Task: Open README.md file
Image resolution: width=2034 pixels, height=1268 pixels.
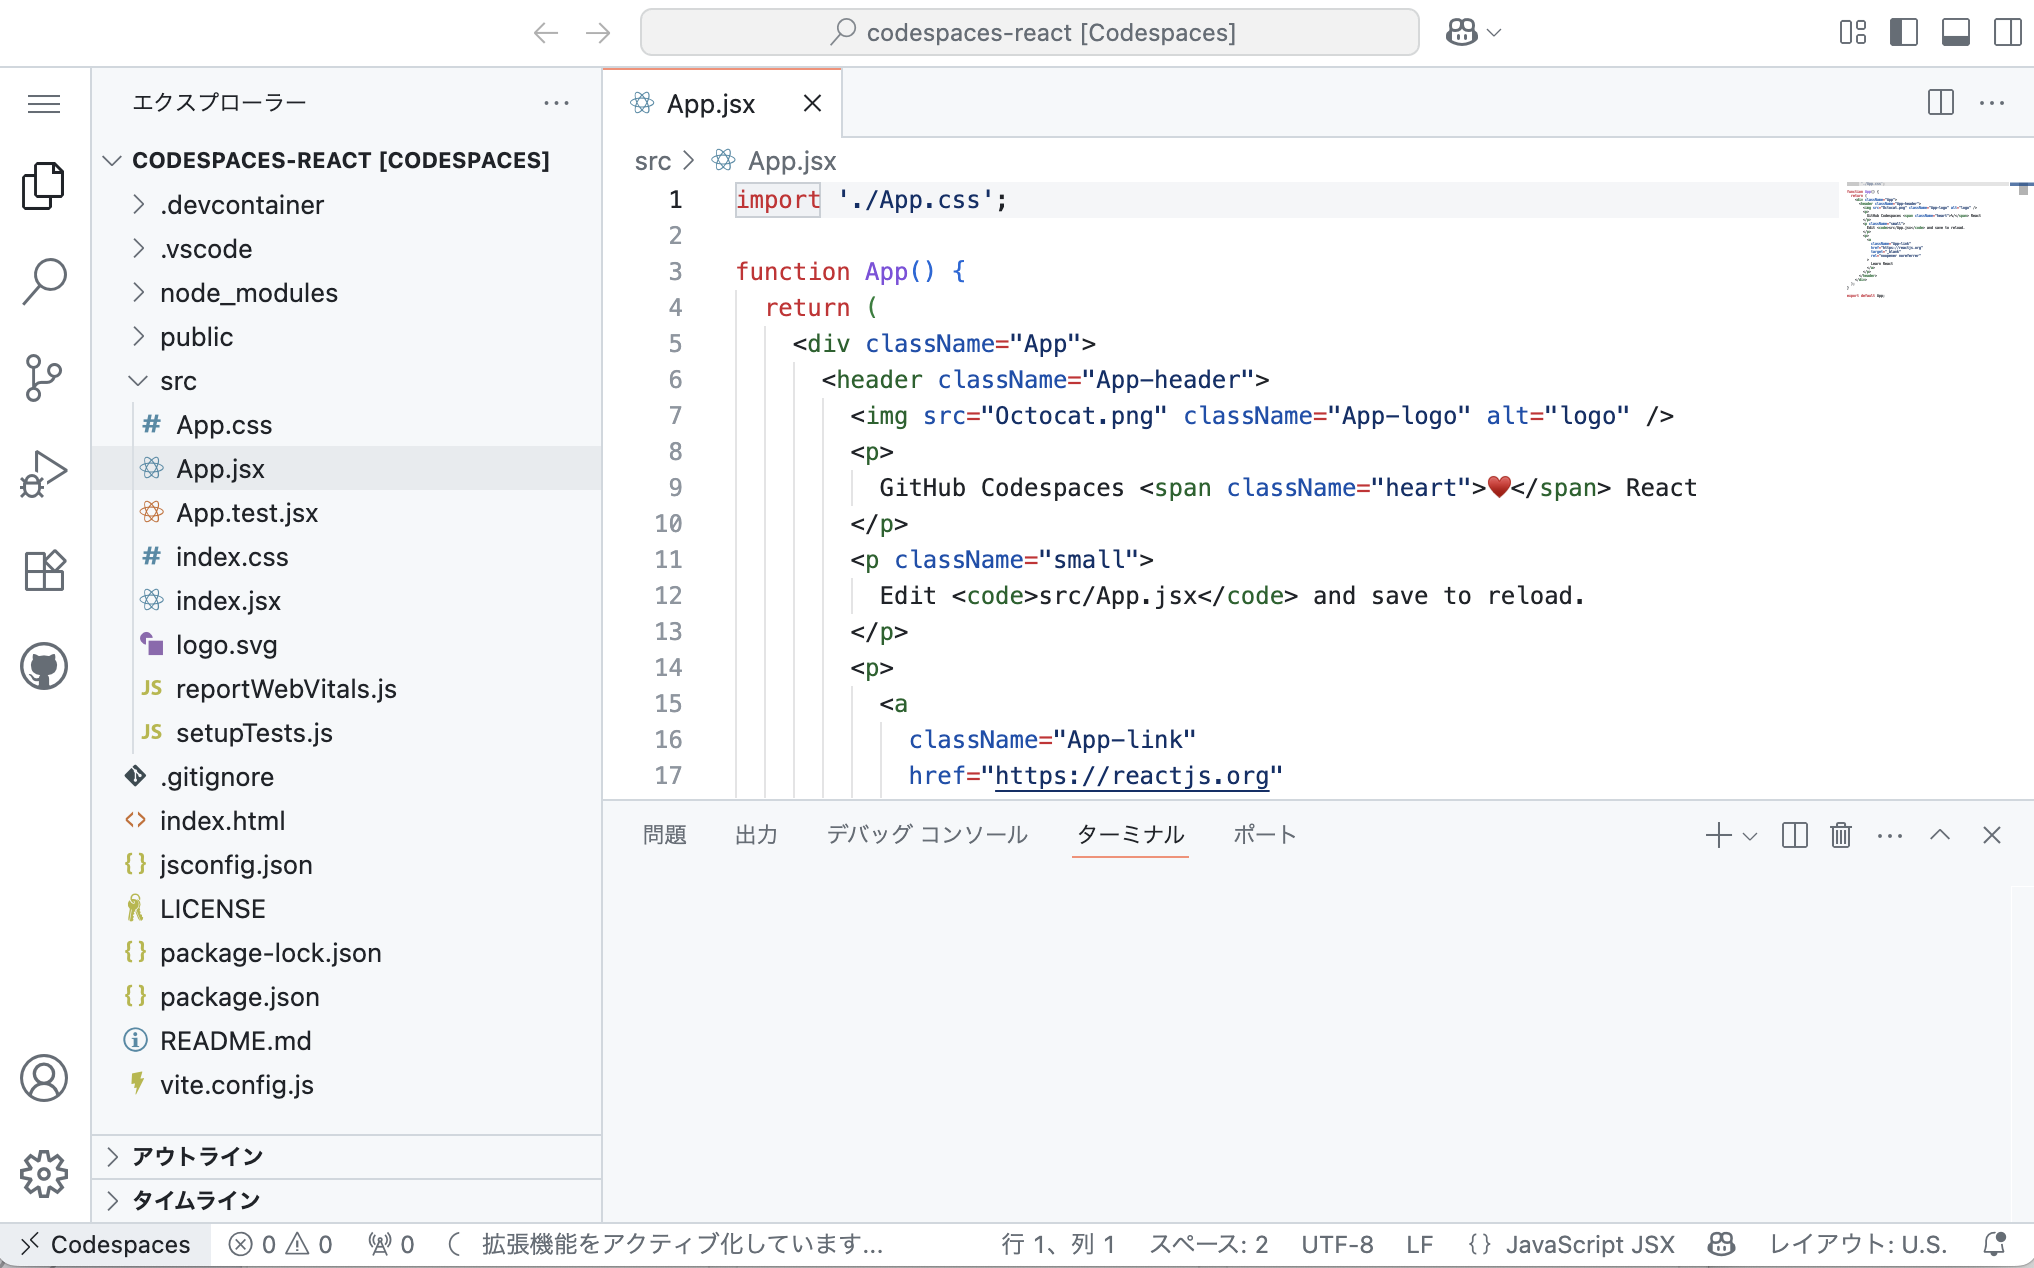Action: (346, 1040)
